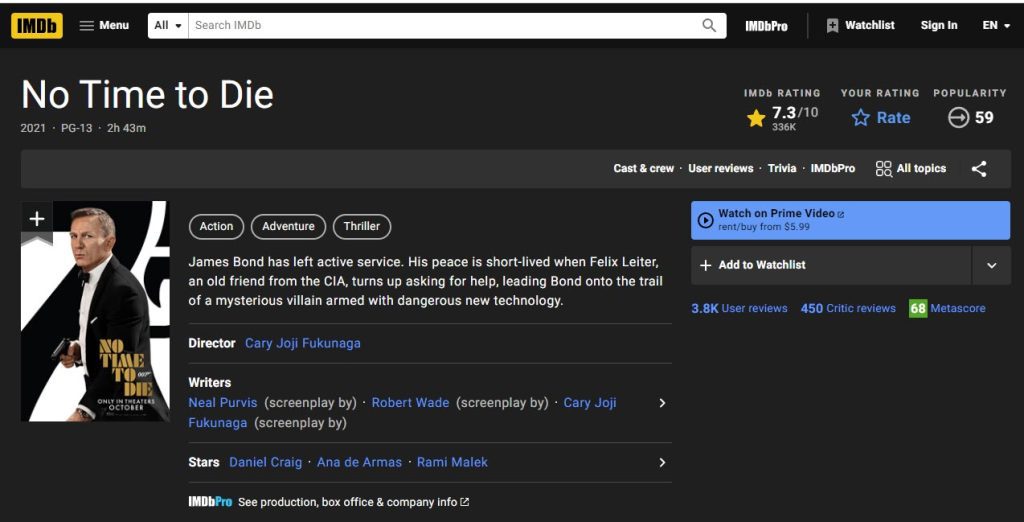Open IMDbPro in the topics bar
Viewport: 1024px width, 522px height.
[x=833, y=169]
